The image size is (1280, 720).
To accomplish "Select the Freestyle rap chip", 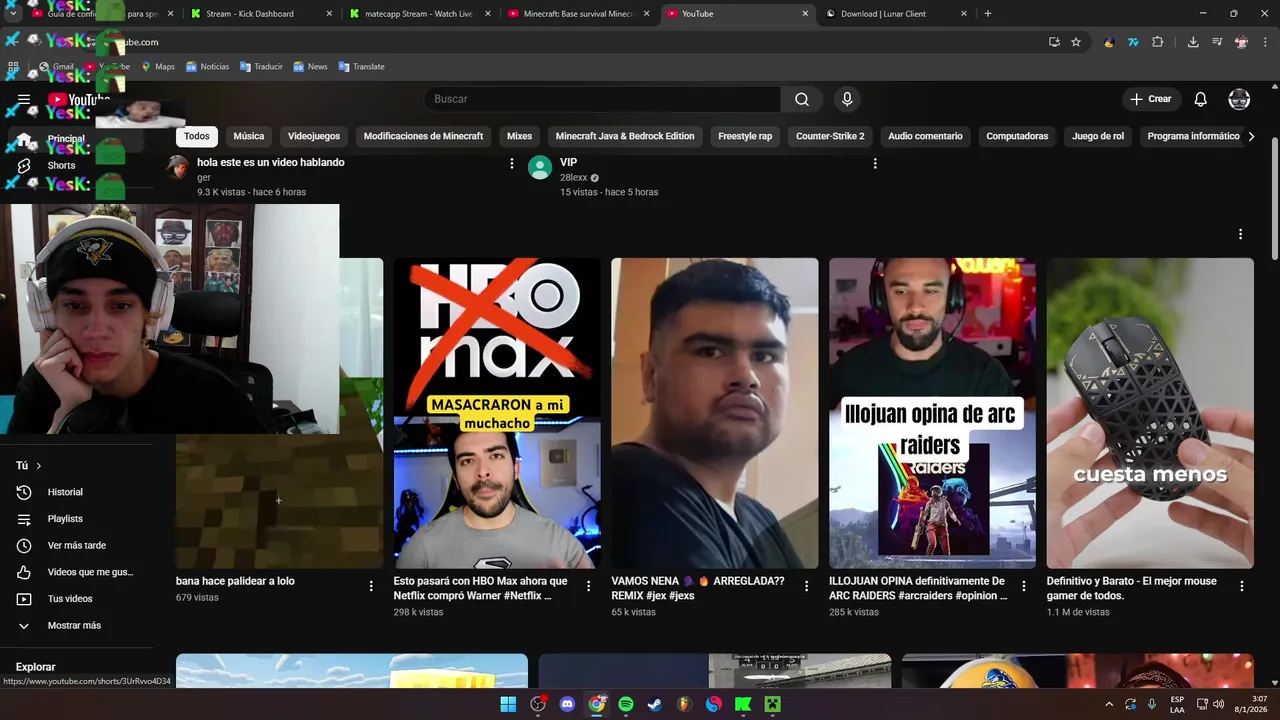I will click(x=745, y=136).
